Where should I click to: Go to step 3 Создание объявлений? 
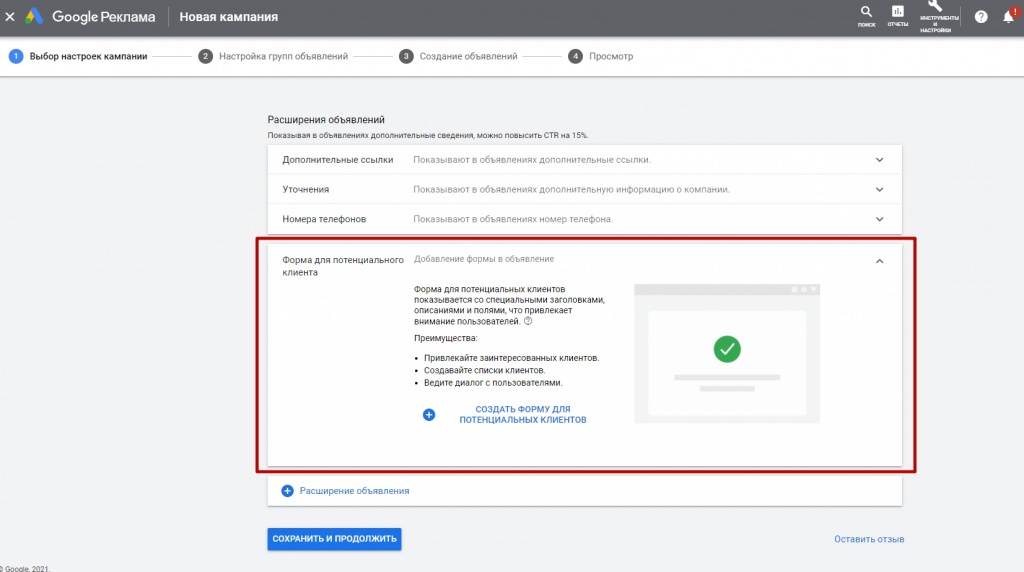[458, 56]
